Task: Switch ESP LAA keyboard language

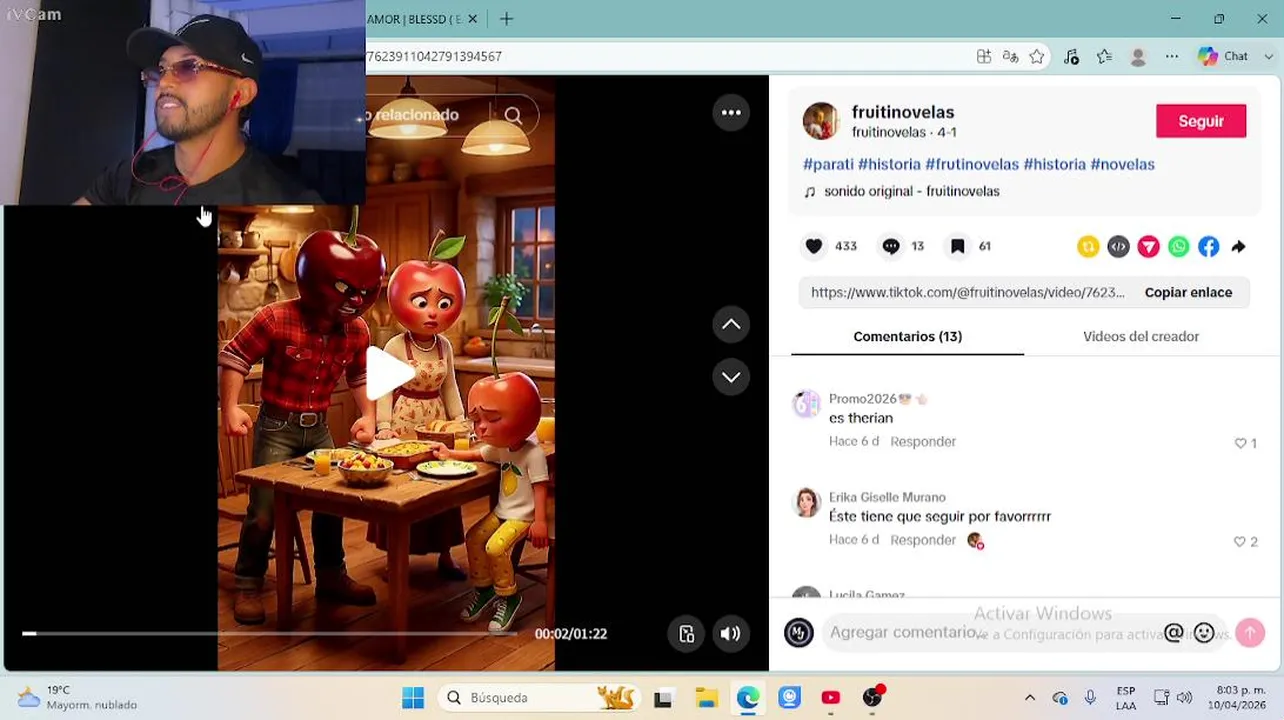Action: [1126, 697]
